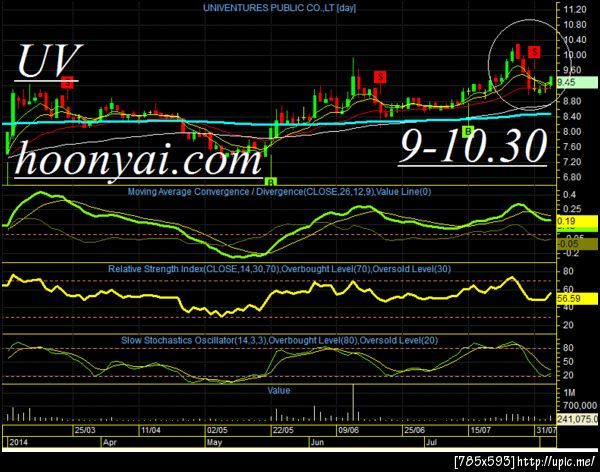This screenshot has height=472, width=600.
Task: Click the red S sell marker near 10.00
Action: coord(534,52)
